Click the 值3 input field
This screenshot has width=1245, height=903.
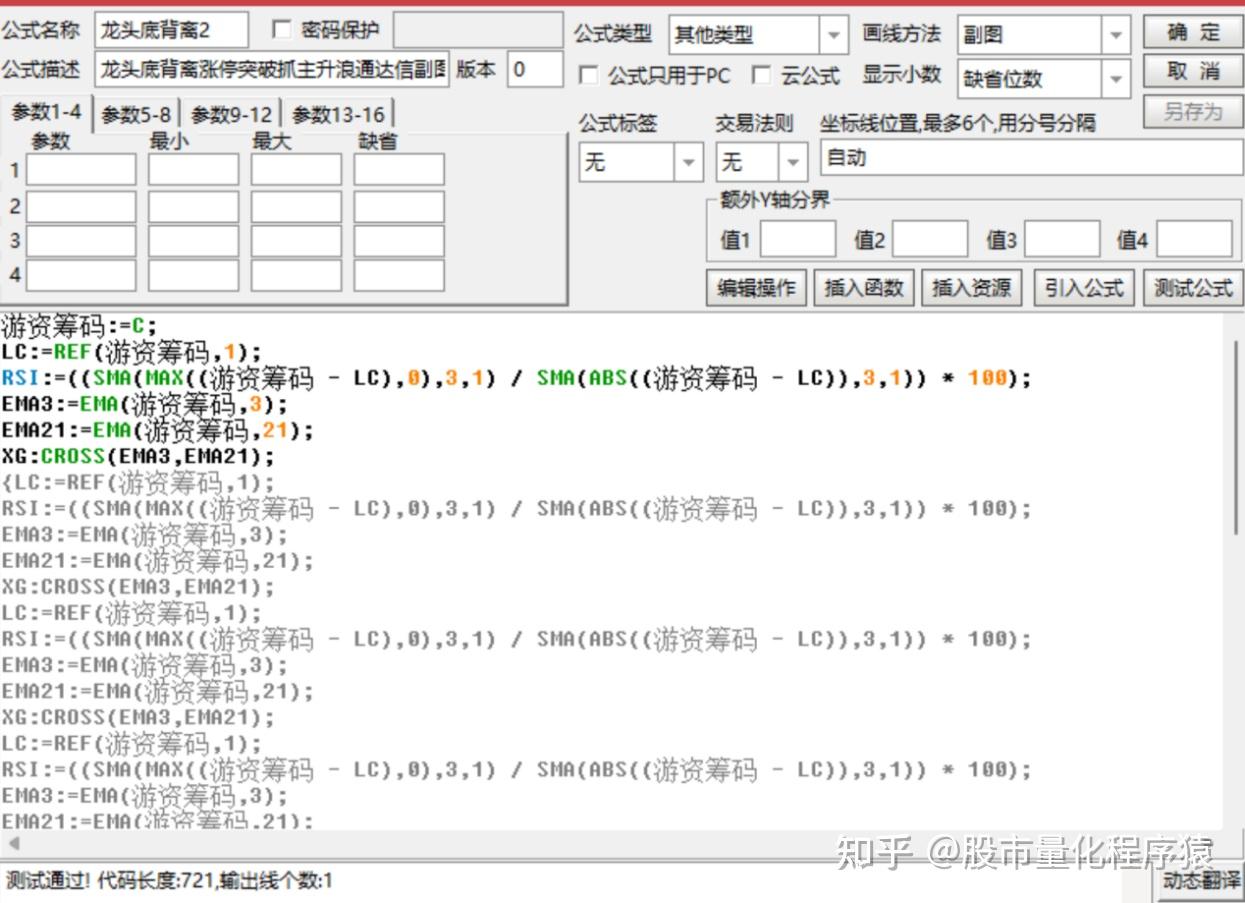click(x=1062, y=240)
